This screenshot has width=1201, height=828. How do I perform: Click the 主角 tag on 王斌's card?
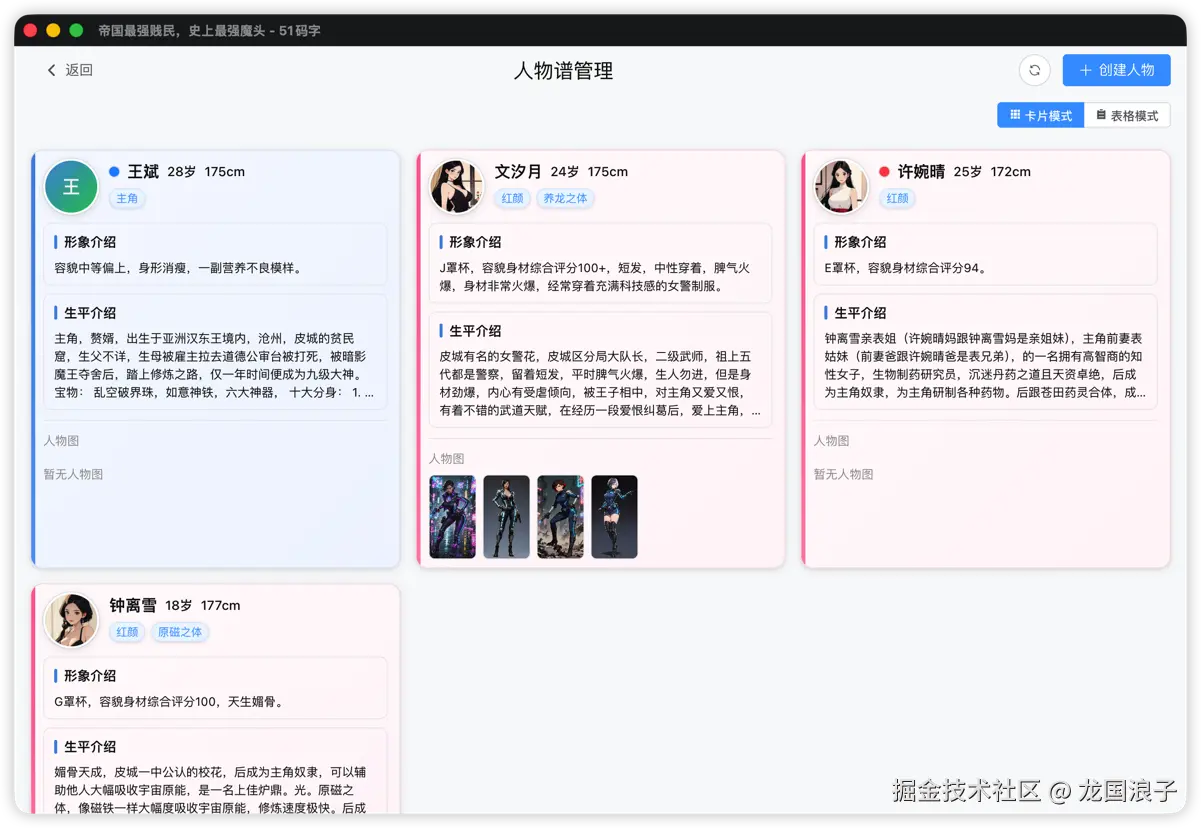coord(127,198)
